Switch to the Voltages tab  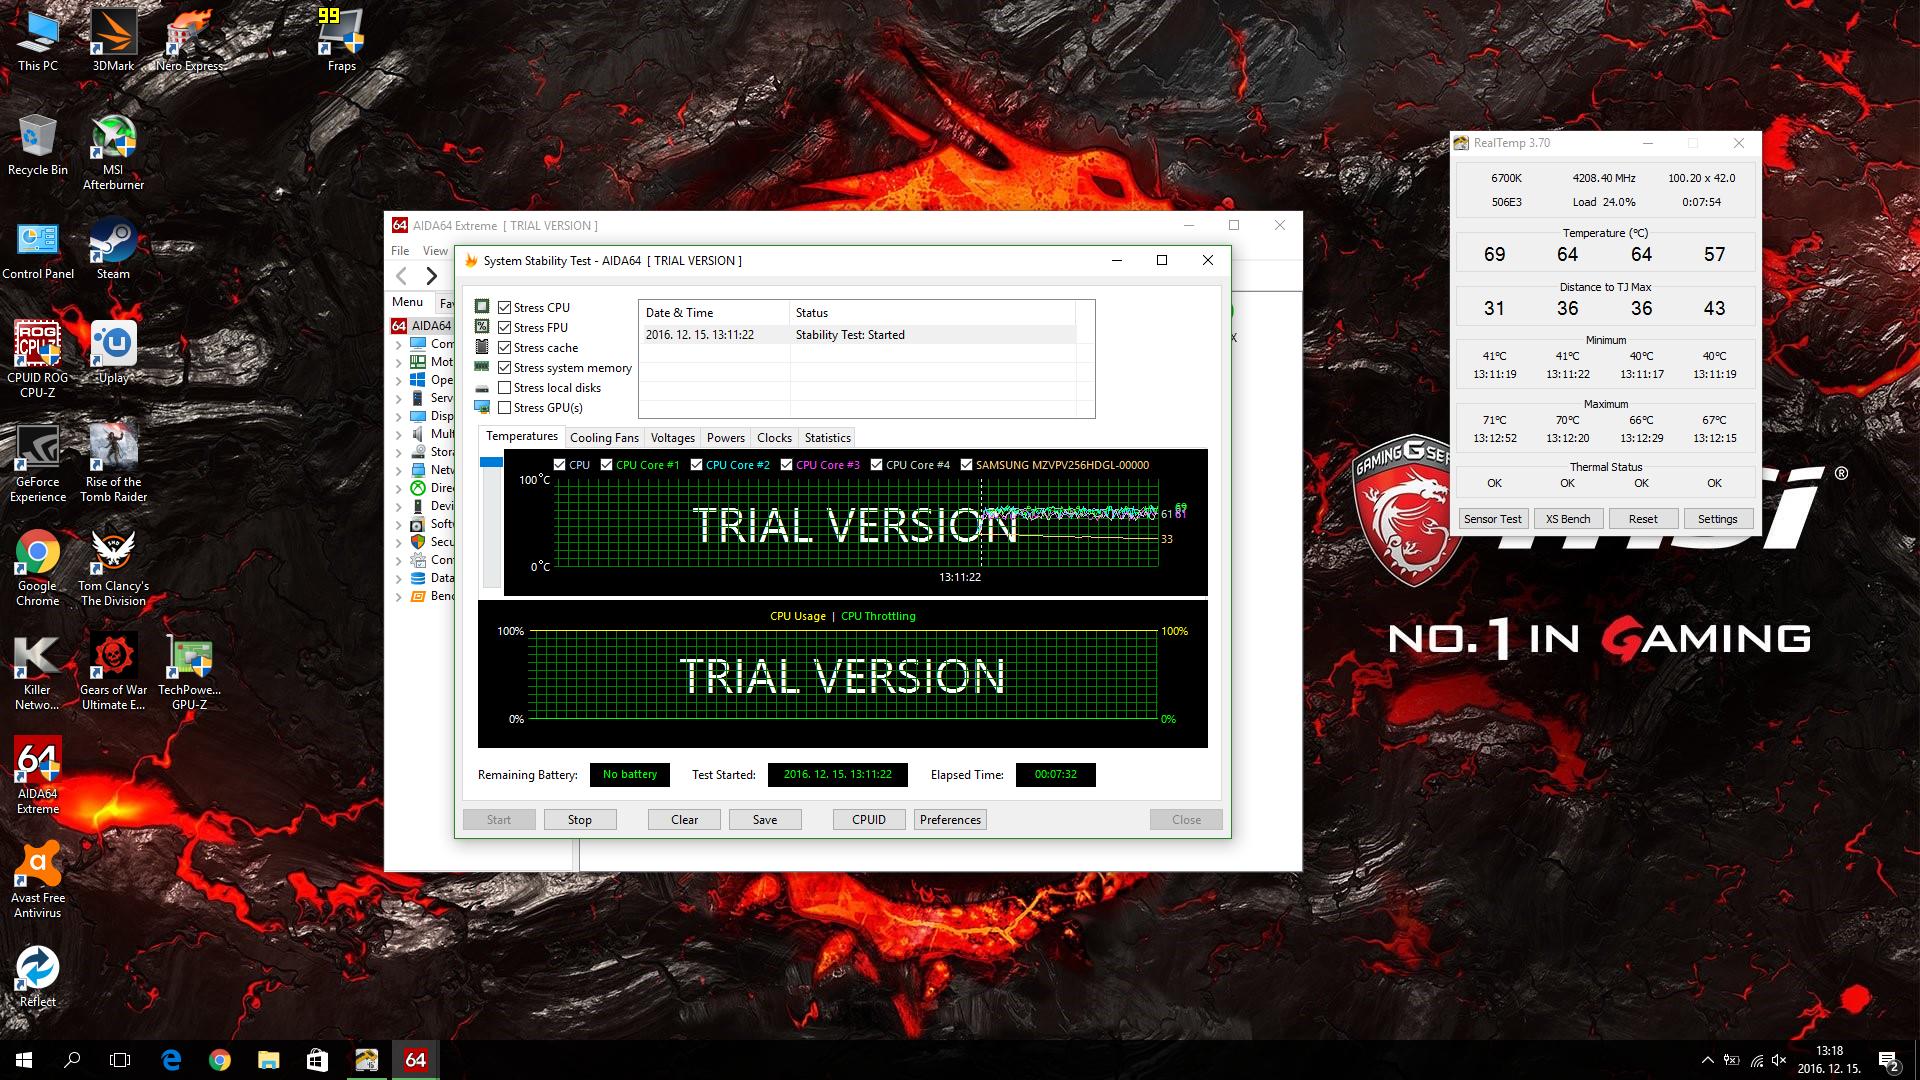point(672,438)
